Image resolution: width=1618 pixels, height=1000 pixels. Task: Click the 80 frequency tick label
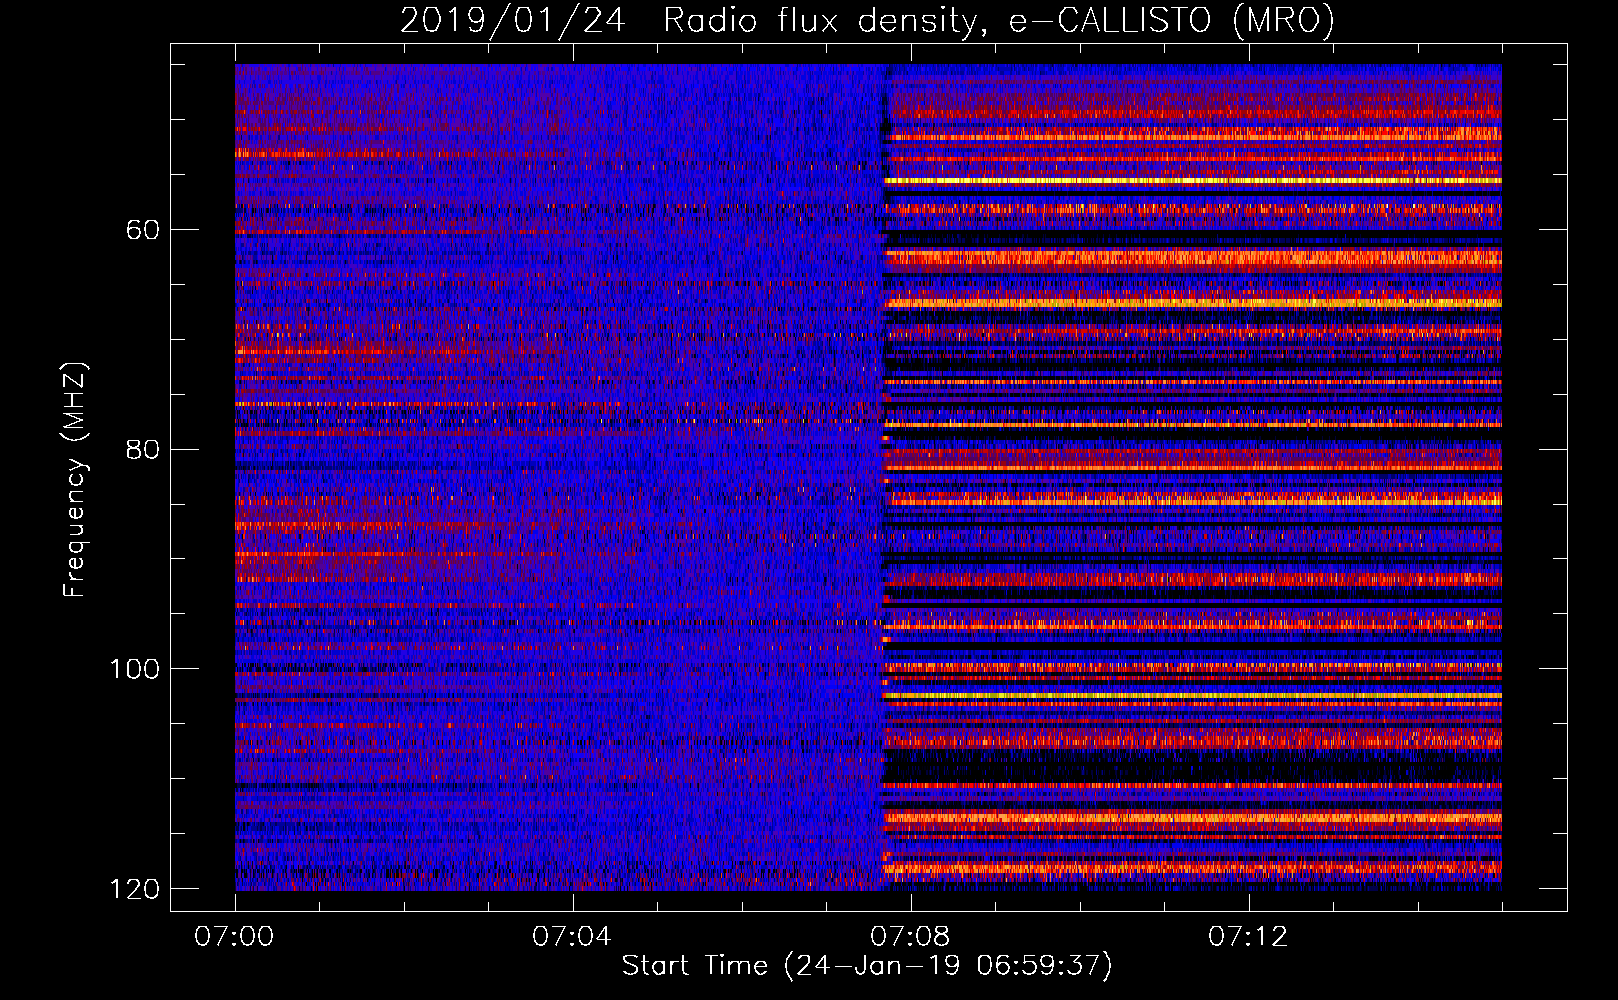pos(143,449)
